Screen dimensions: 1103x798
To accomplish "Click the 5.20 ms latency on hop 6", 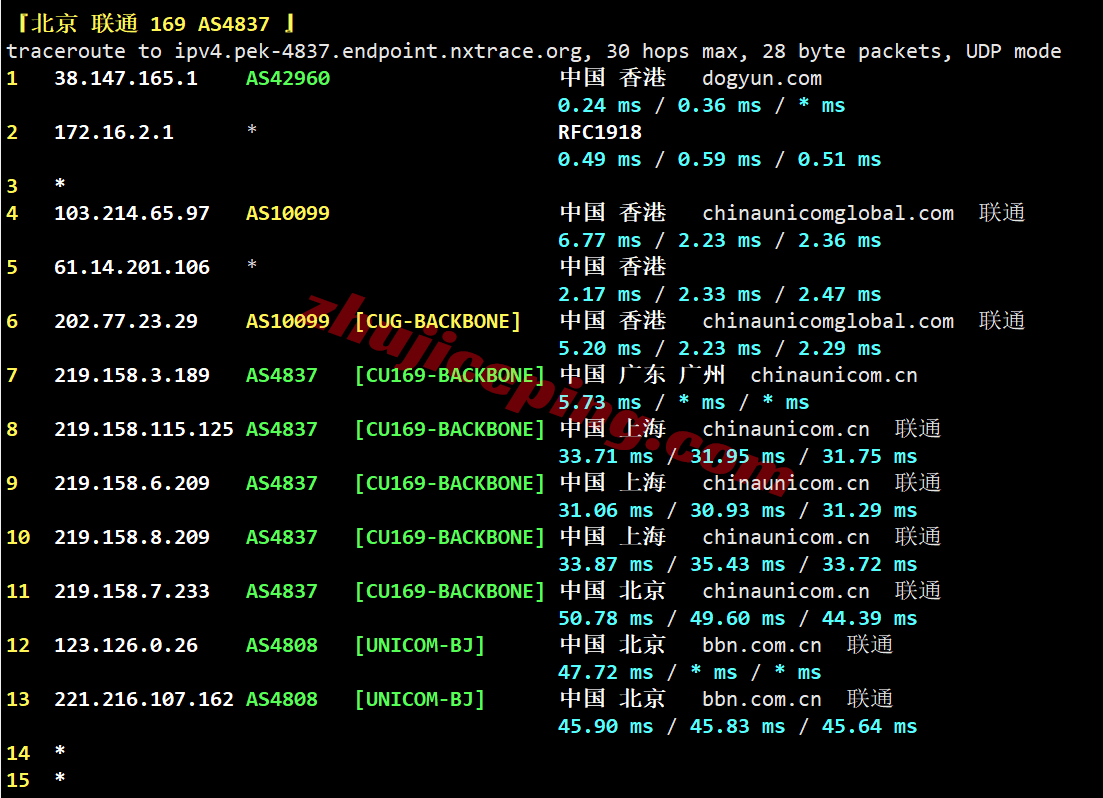I will tap(599, 349).
